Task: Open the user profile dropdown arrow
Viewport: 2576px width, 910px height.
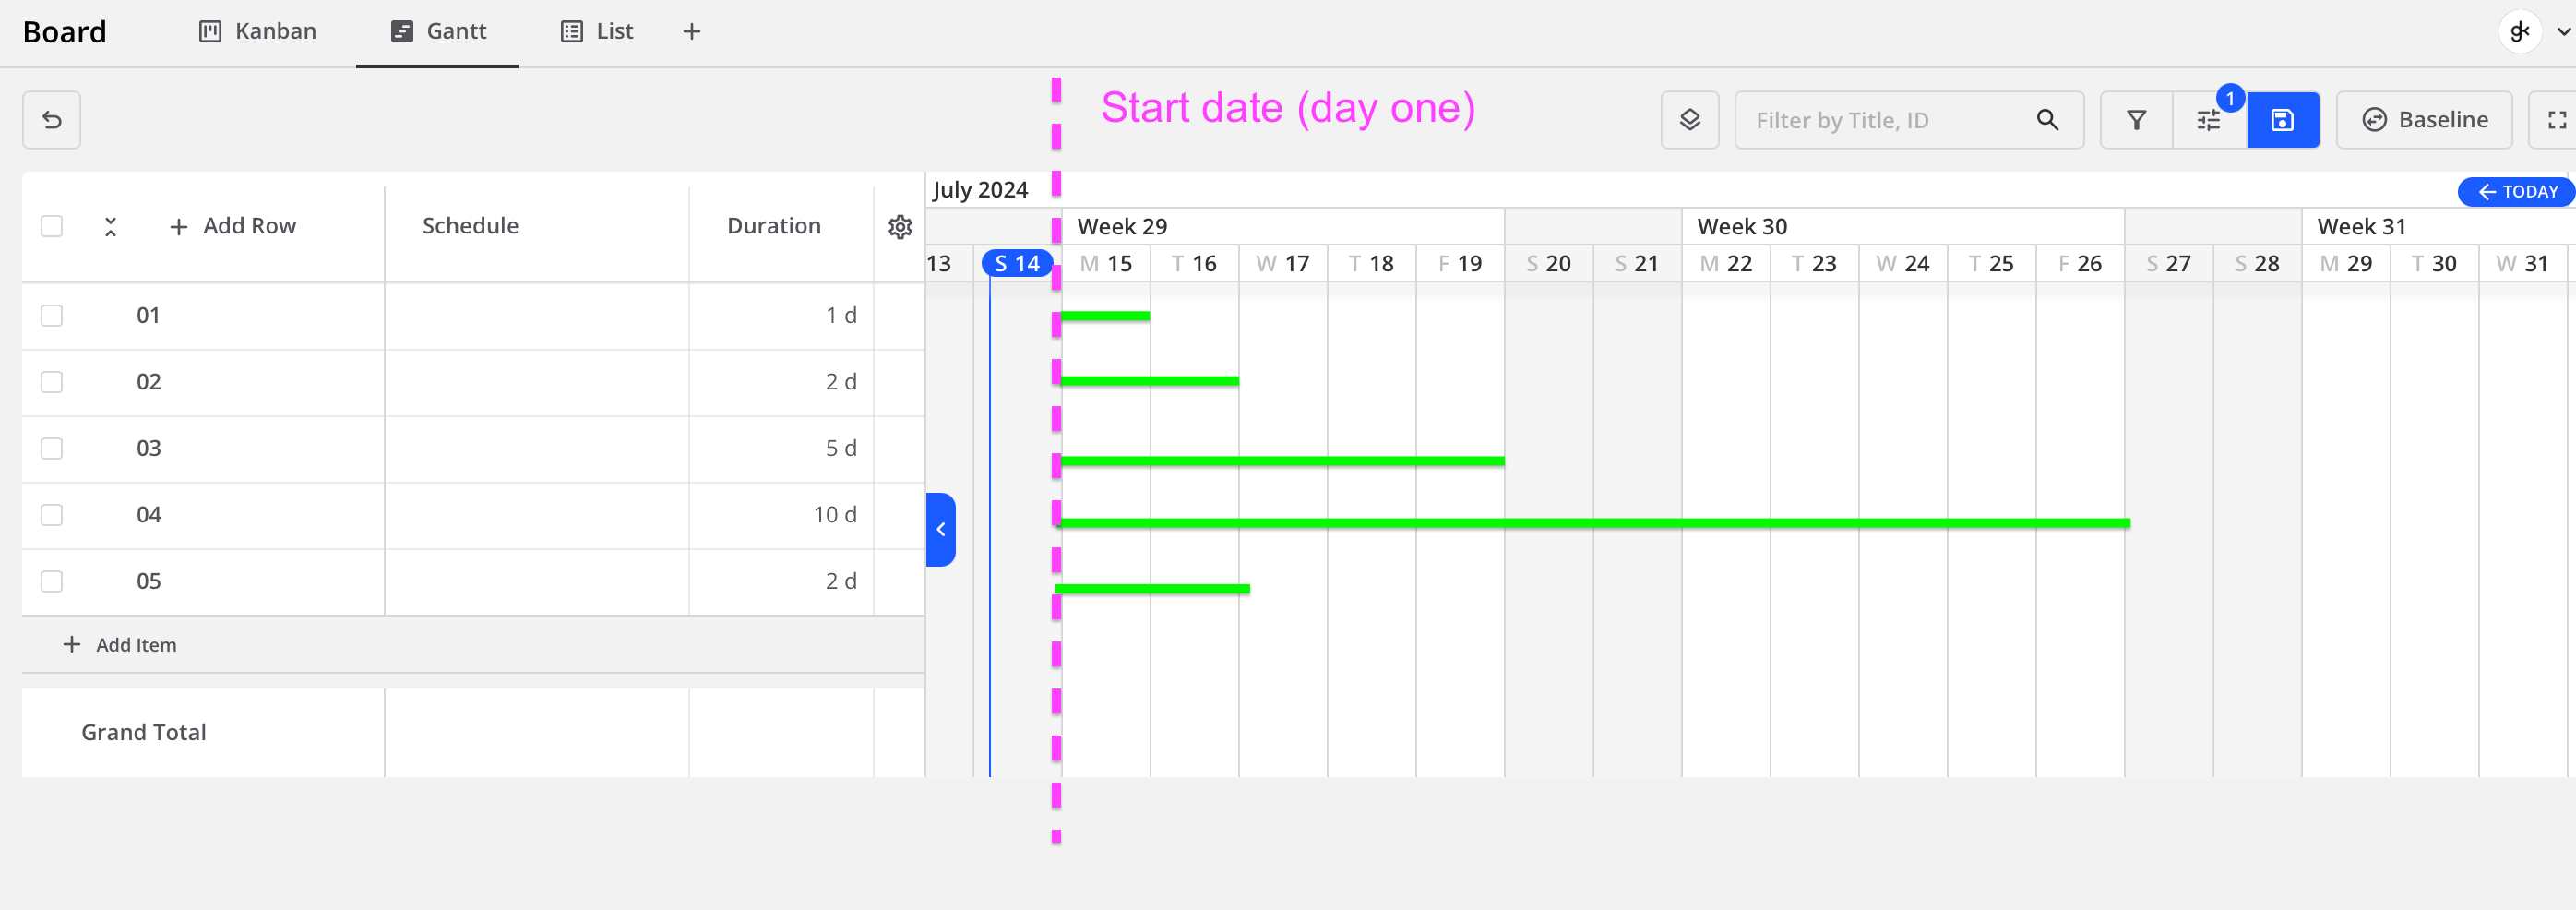Action: pos(2563,32)
